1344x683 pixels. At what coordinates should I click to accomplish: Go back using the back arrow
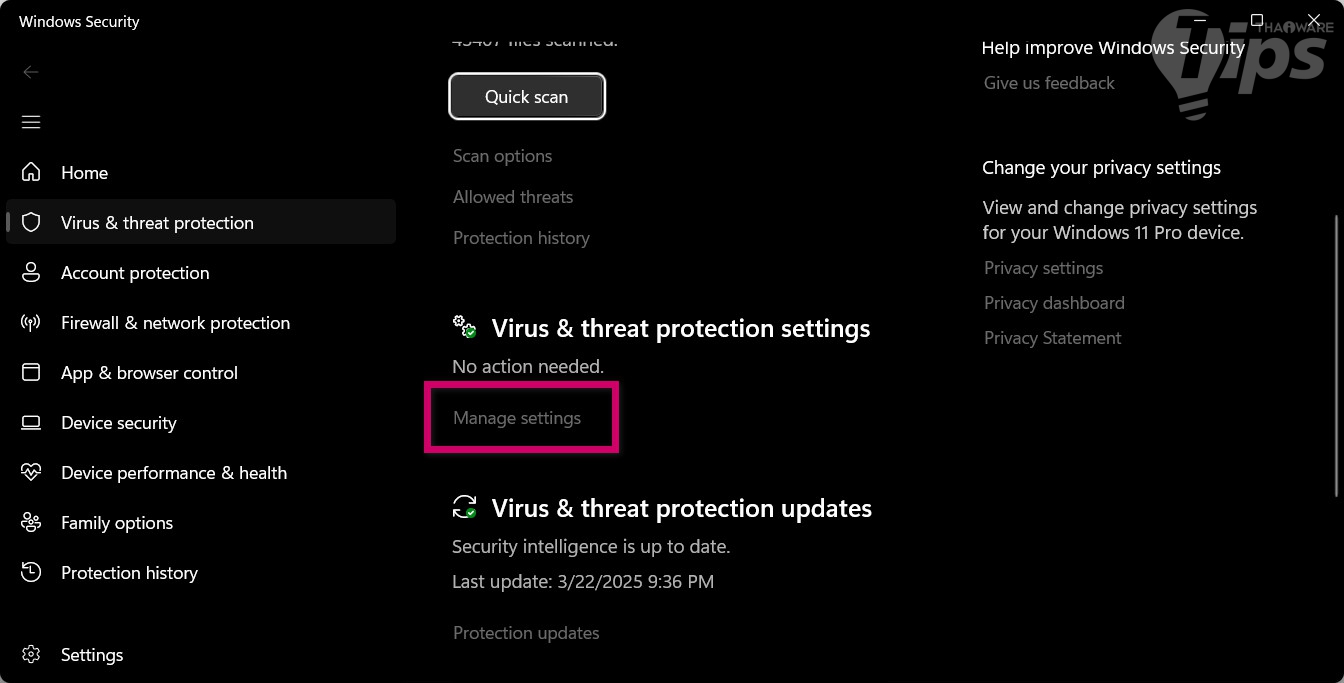pos(31,72)
